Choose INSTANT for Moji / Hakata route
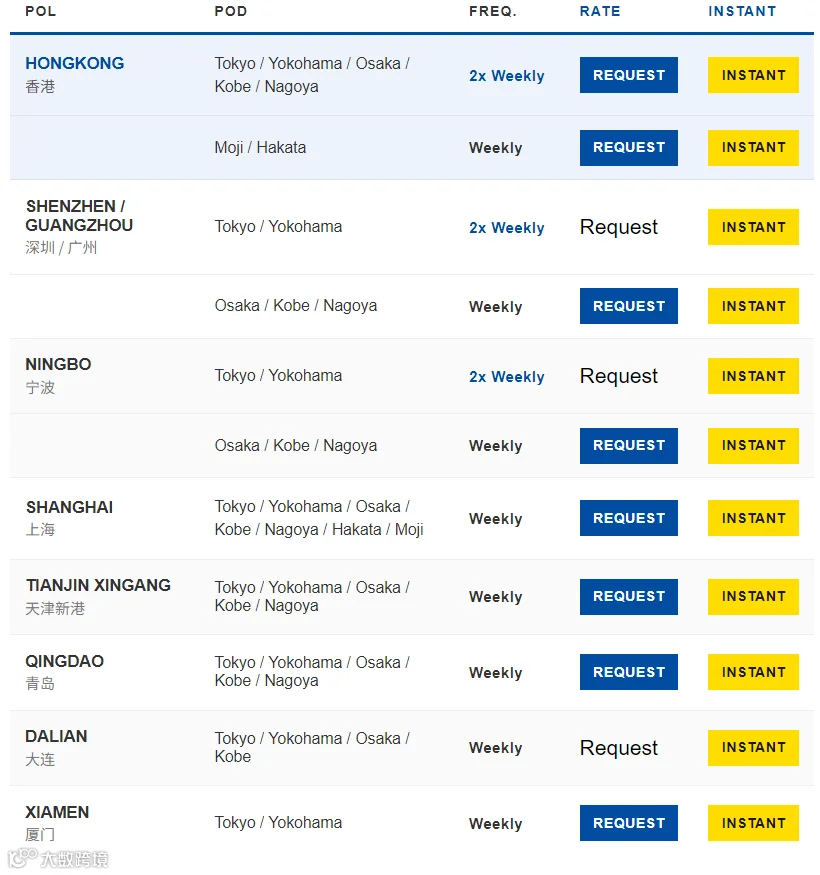This screenshot has width=820, height=875. 752,147
